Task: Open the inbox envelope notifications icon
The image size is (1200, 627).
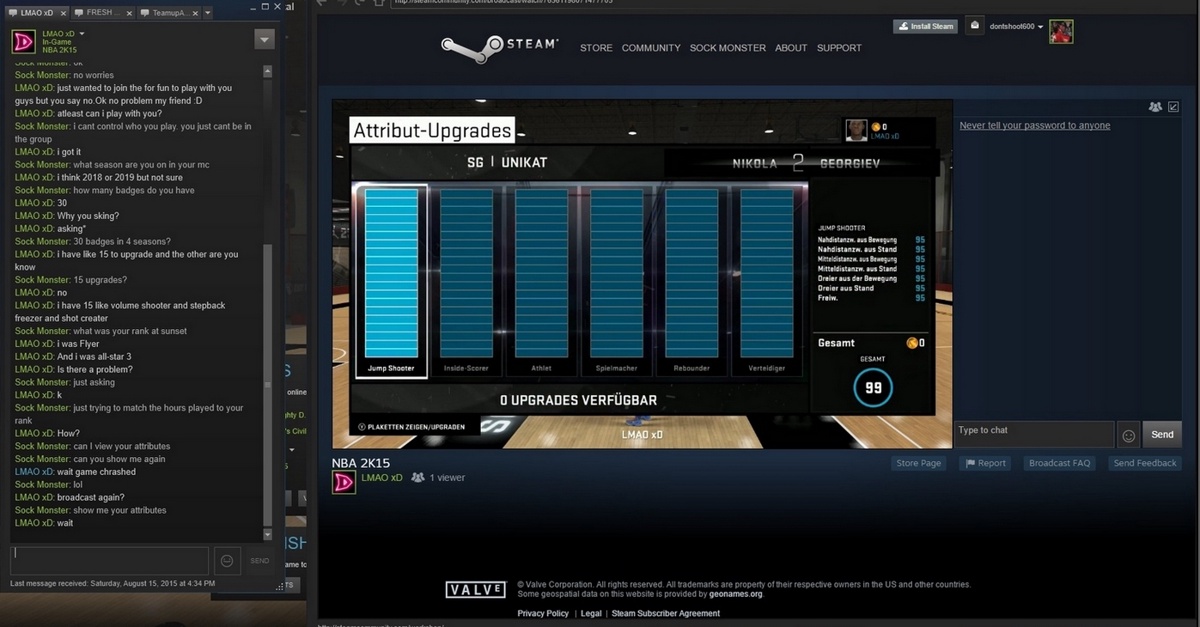Action: pyautogui.click(x=975, y=26)
